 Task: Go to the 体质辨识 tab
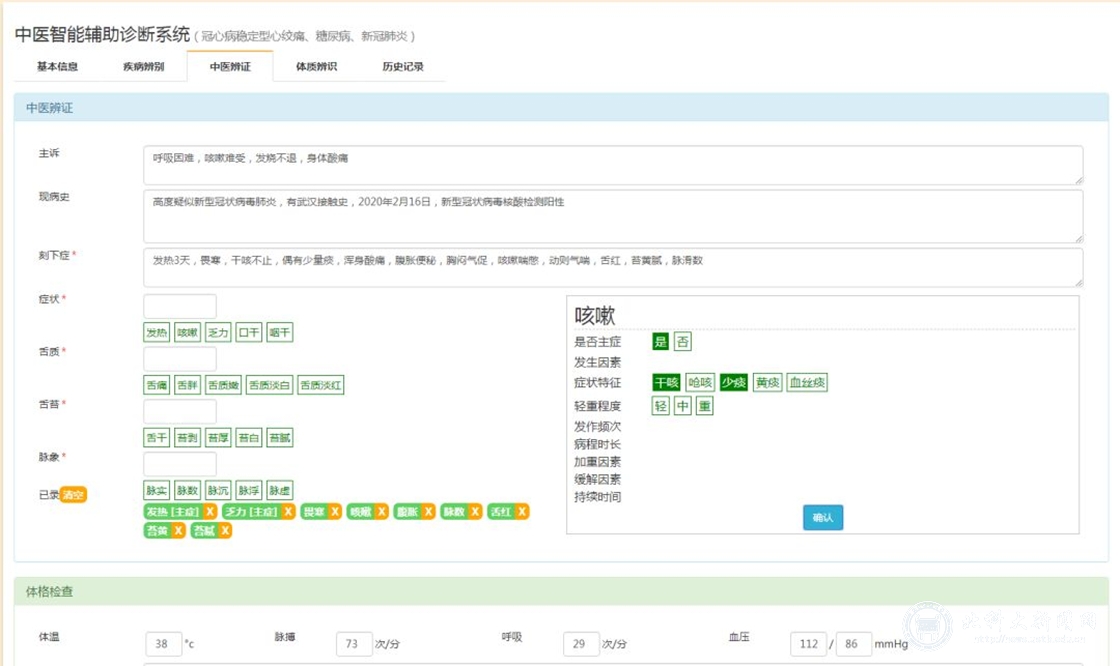point(316,66)
